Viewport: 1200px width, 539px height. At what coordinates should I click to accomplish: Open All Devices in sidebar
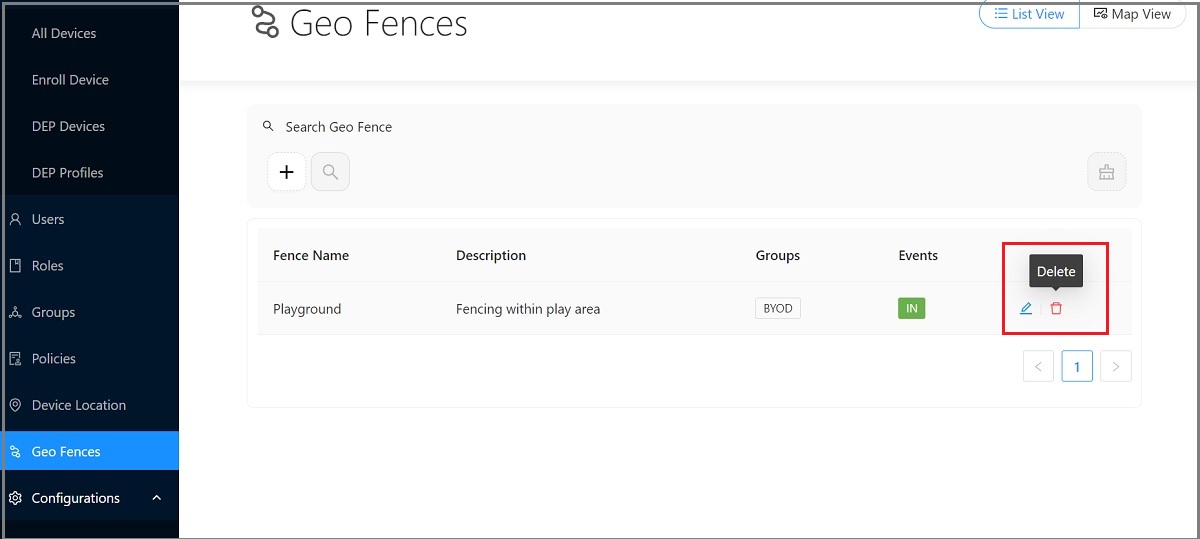click(64, 33)
